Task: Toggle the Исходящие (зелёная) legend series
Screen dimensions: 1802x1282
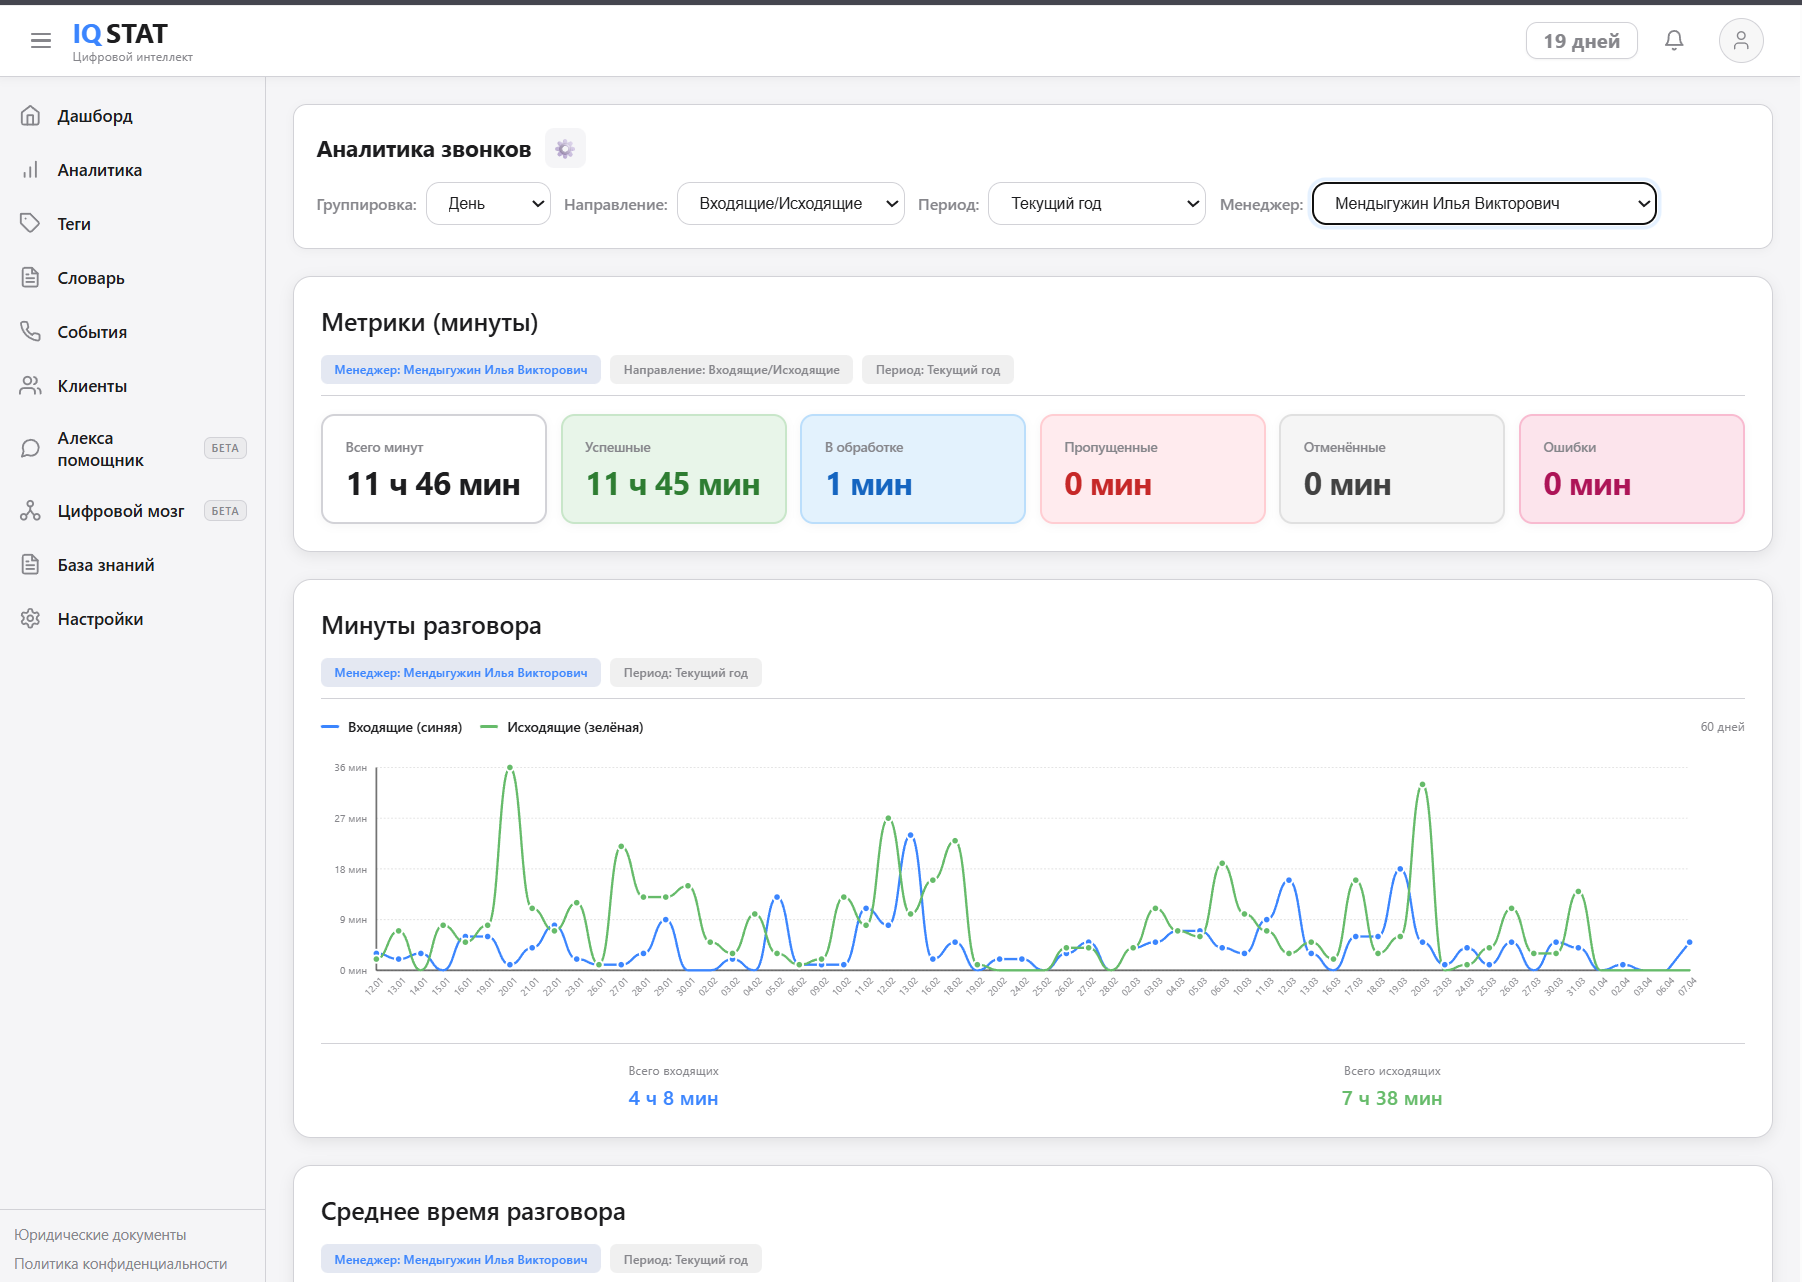Action: (x=562, y=727)
